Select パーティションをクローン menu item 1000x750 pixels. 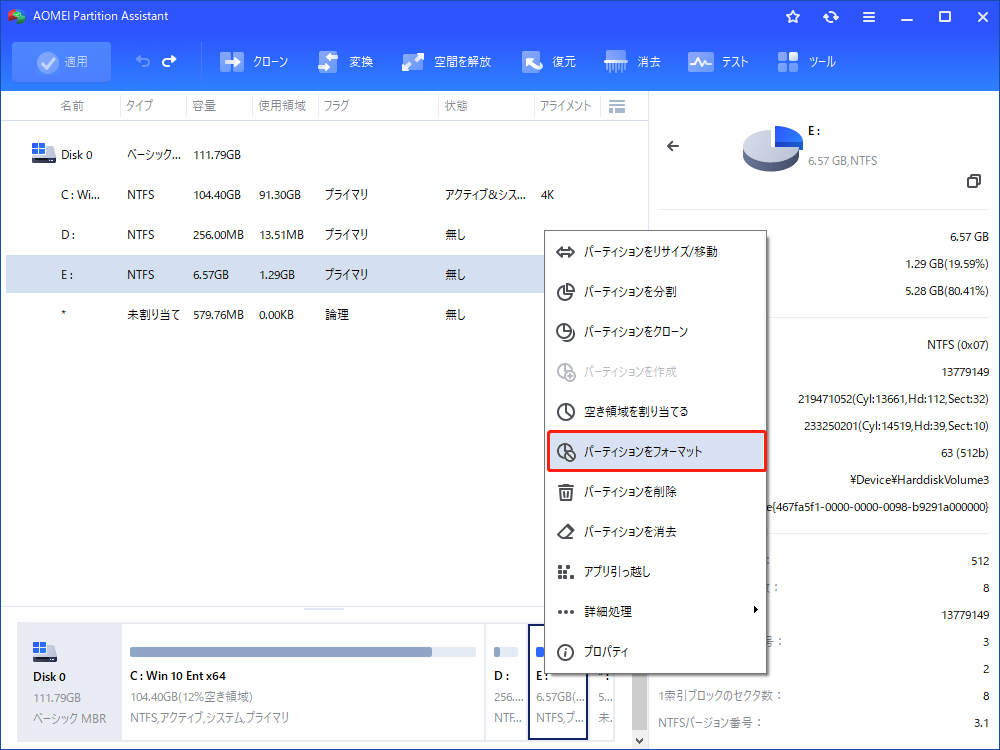656,332
